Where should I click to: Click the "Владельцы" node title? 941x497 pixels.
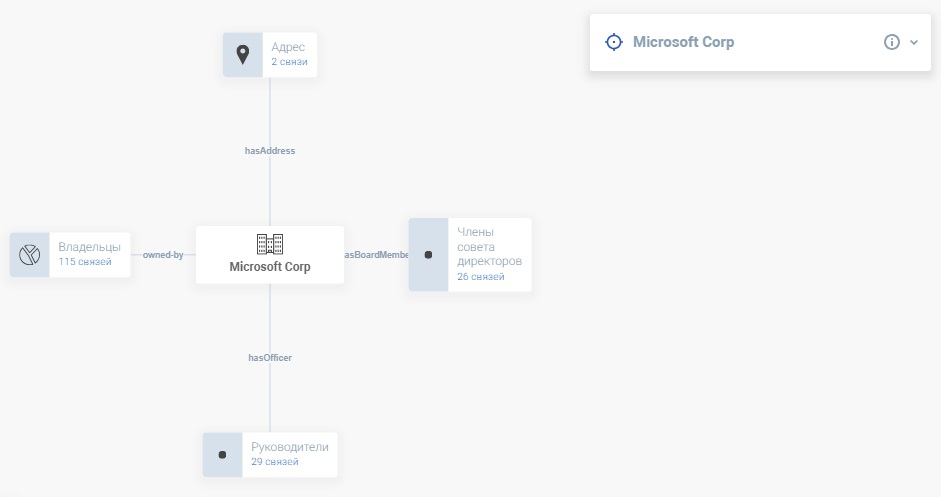tap(89, 247)
